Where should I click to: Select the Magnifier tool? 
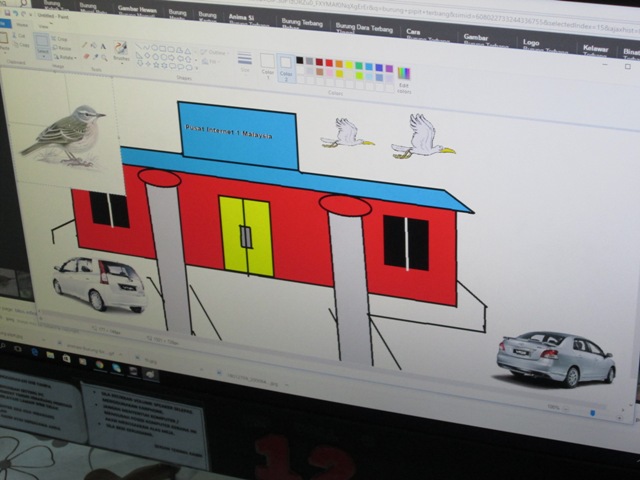[104, 58]
